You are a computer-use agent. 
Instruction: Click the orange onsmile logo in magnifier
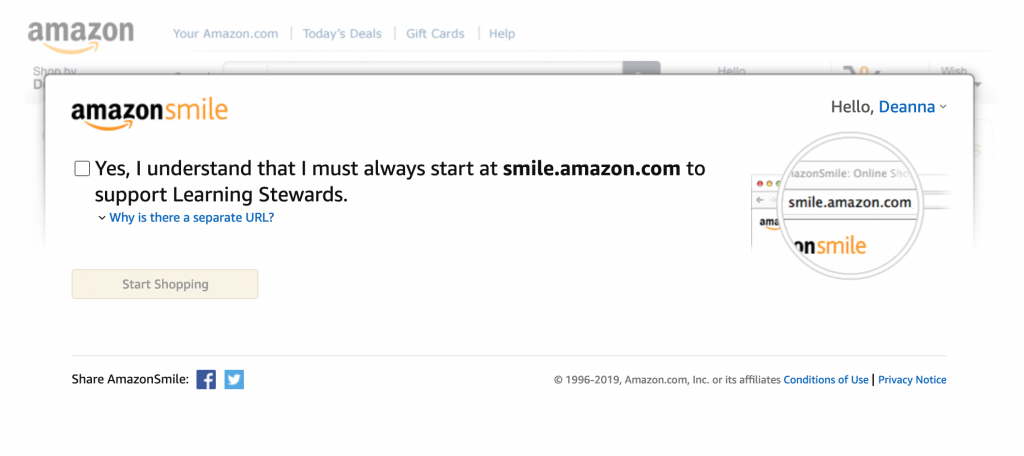tap(827, 246)
